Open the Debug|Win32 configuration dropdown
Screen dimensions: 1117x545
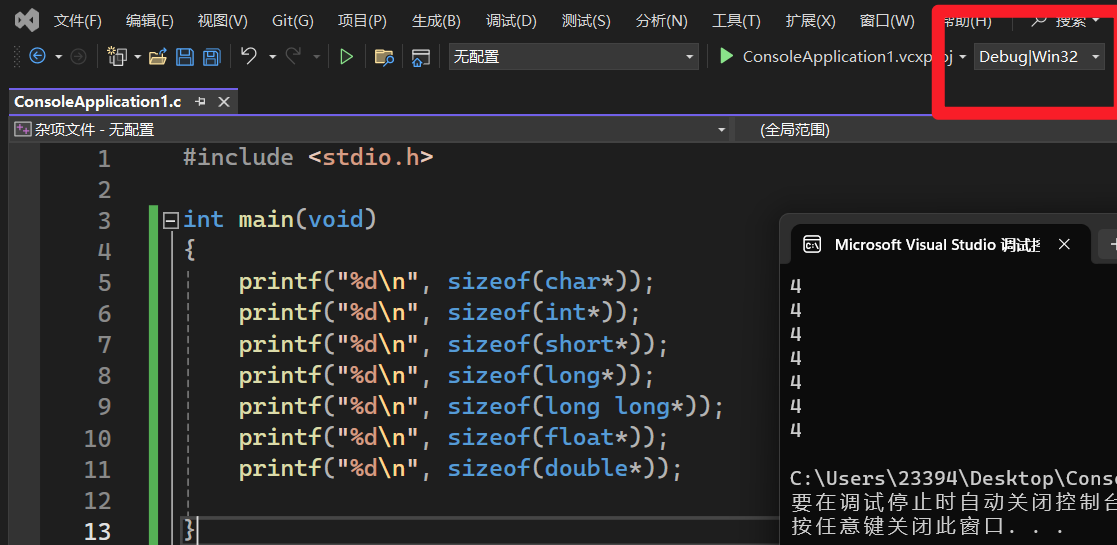coord(1040,57)
